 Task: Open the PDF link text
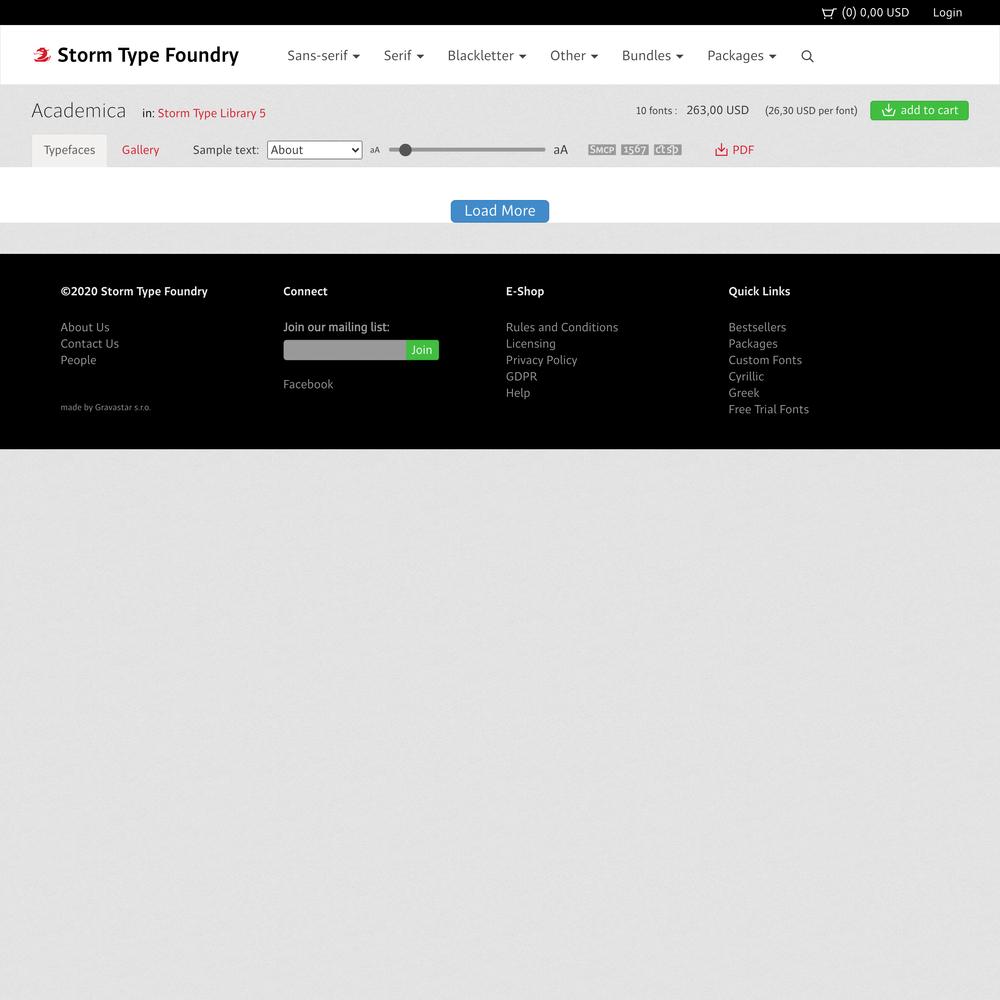(743, 150)
